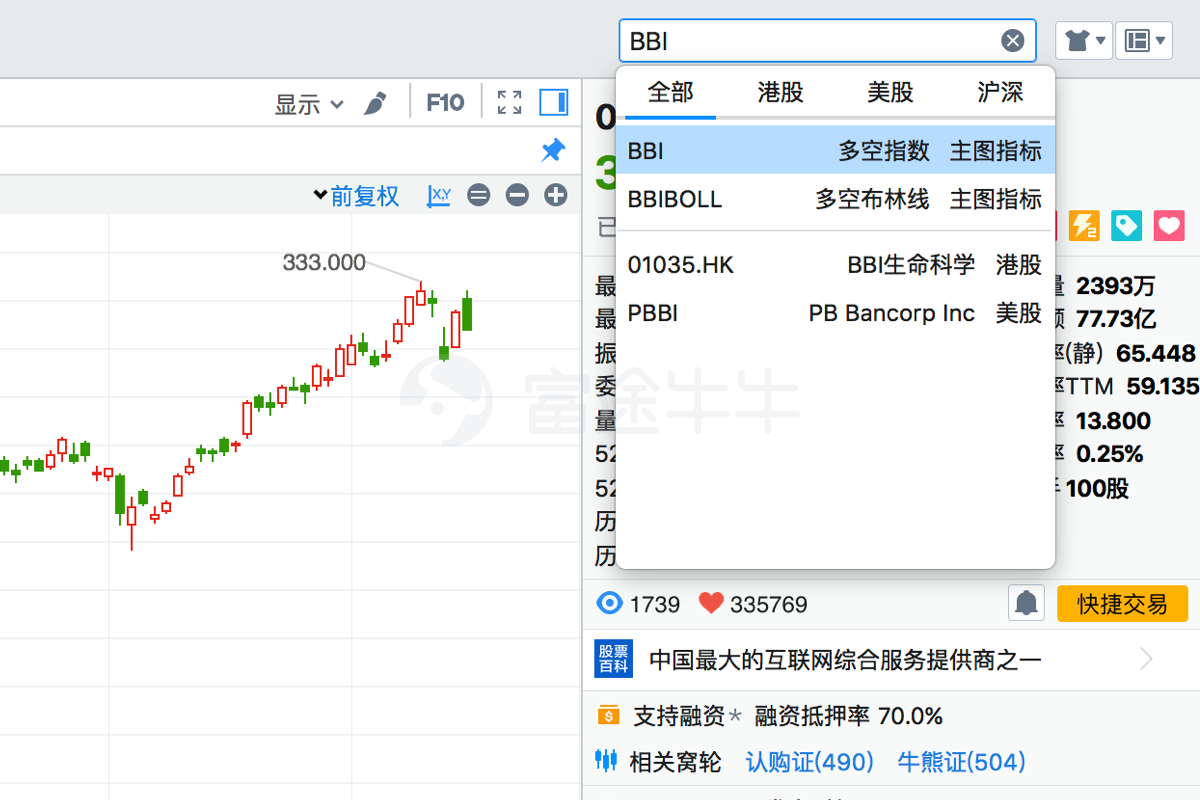
Task: Click the 333.000 high price label
Action: [324, 262]
